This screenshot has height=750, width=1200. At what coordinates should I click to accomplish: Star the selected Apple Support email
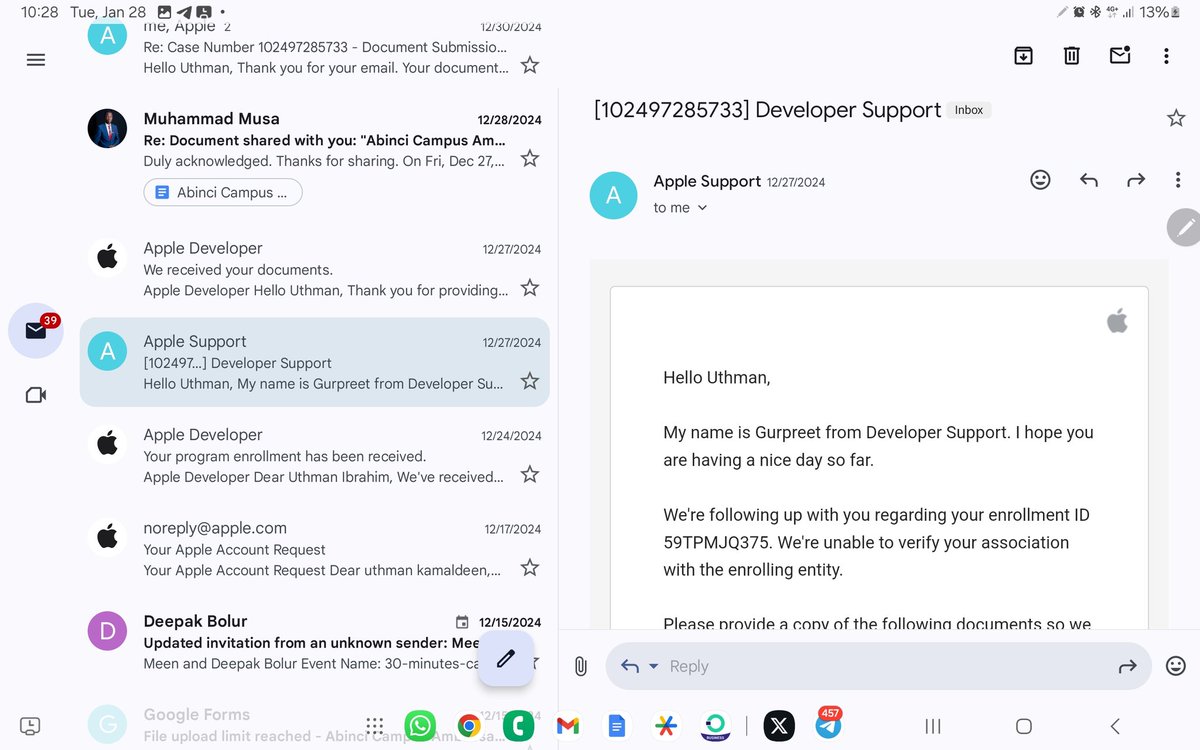tap(530, 381)
